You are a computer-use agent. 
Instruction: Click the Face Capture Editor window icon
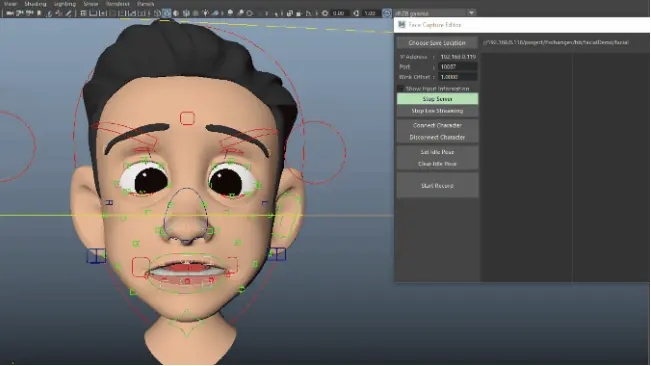pyautogui.click(x=401, y=25)
